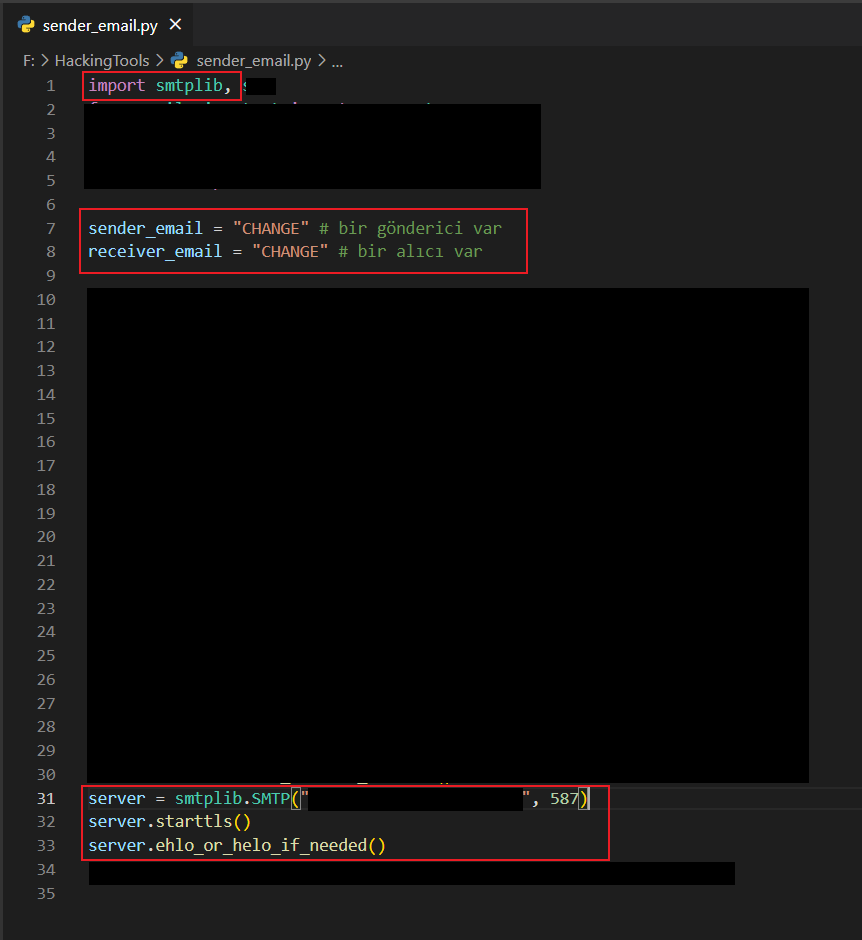Click line number 31 in the gutter

tap(46, 798)
